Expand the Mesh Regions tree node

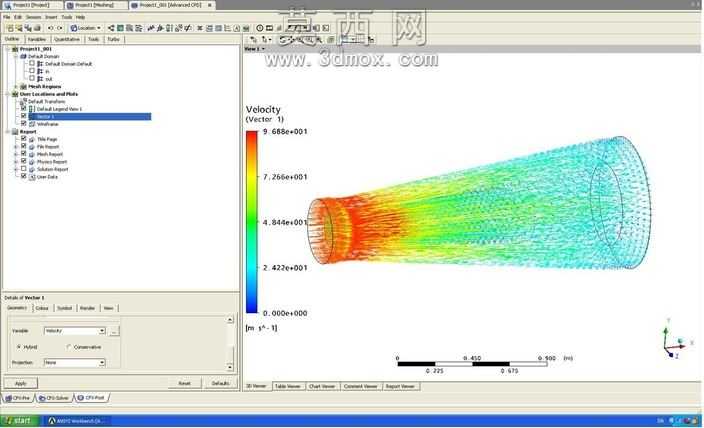[16, 86]
